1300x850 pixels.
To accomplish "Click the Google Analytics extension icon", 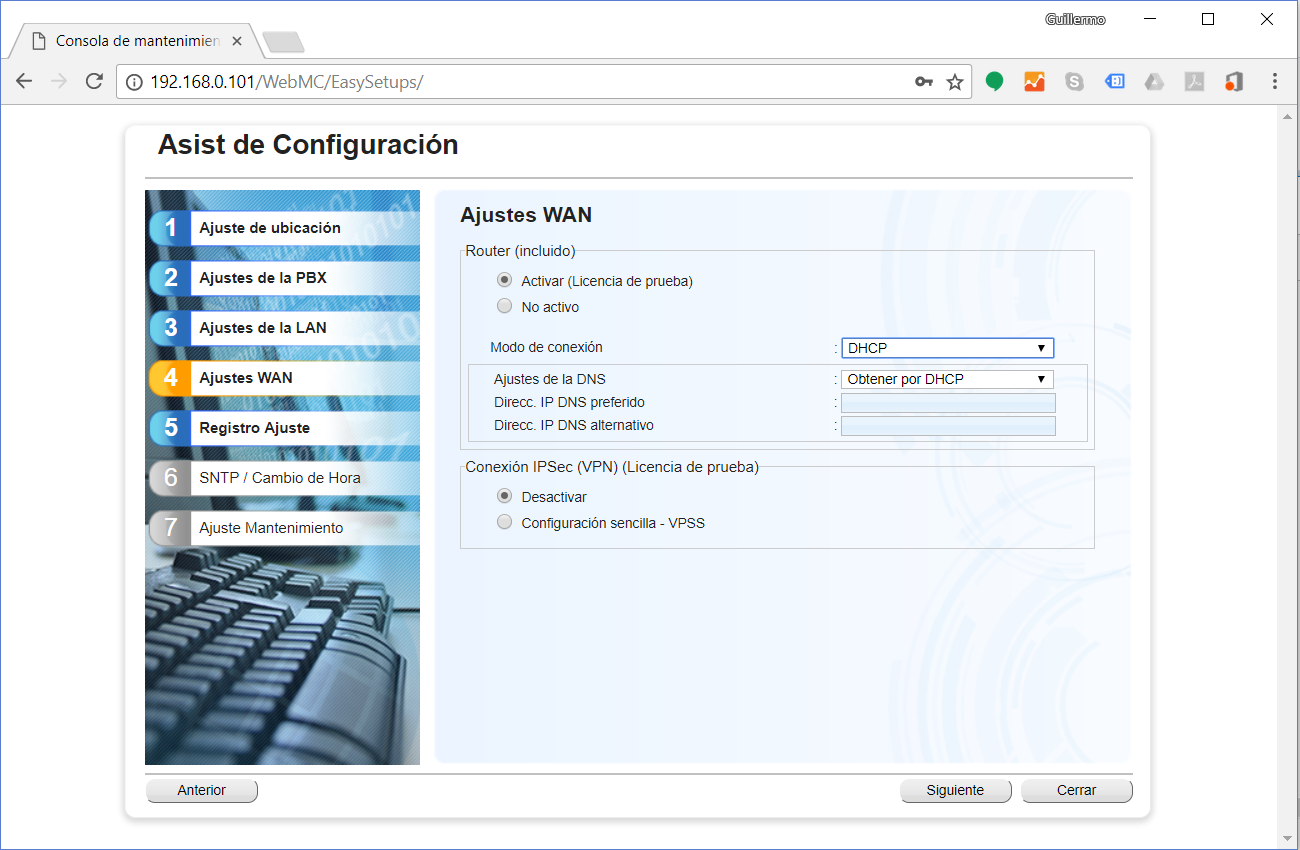I will point(1035,81).
